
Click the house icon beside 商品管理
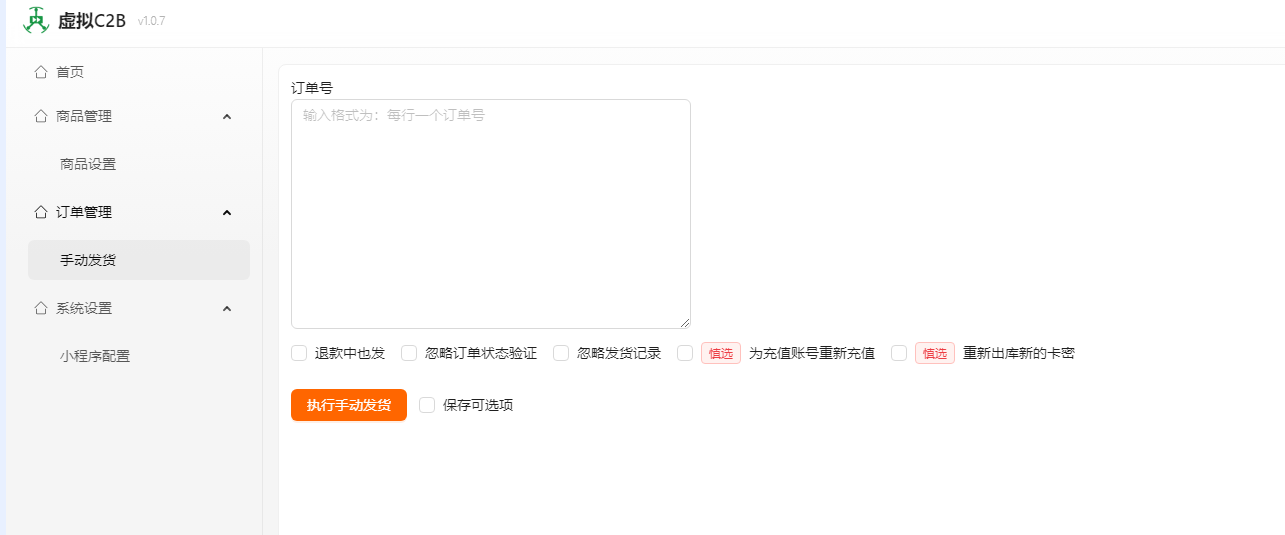[41, 116]
